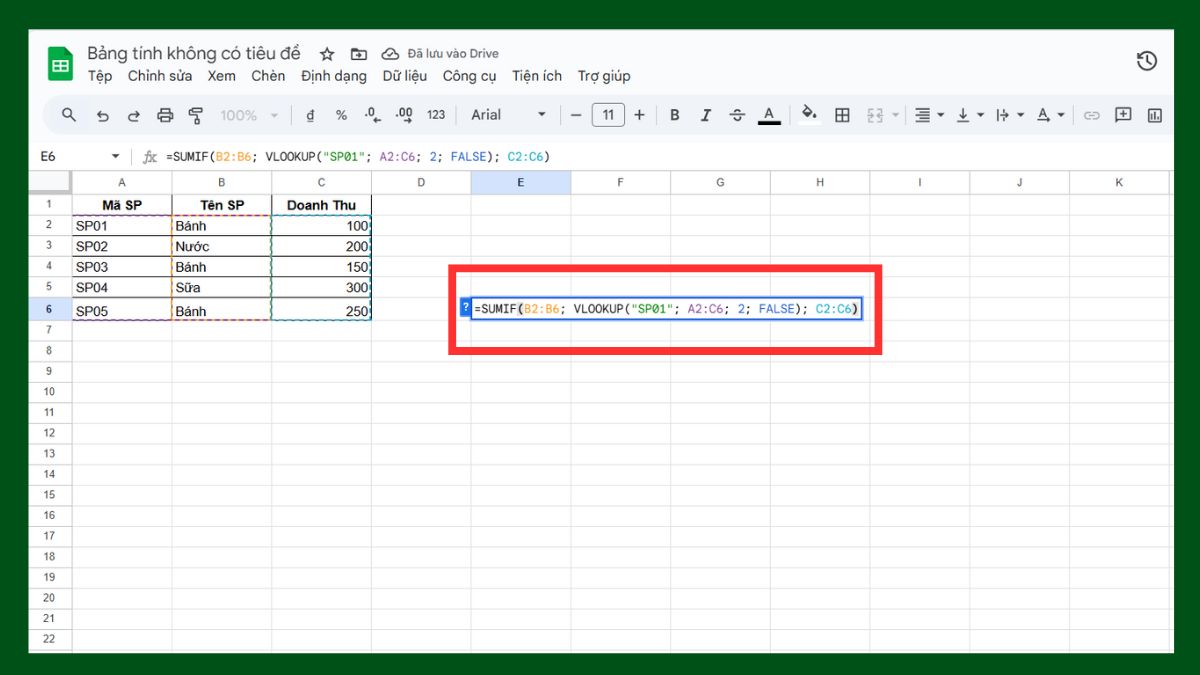Image resolution: width=1200 pixels, height=675 pixels.
Task: Select the Mã SP header cell
Action: tap(122, 205)
